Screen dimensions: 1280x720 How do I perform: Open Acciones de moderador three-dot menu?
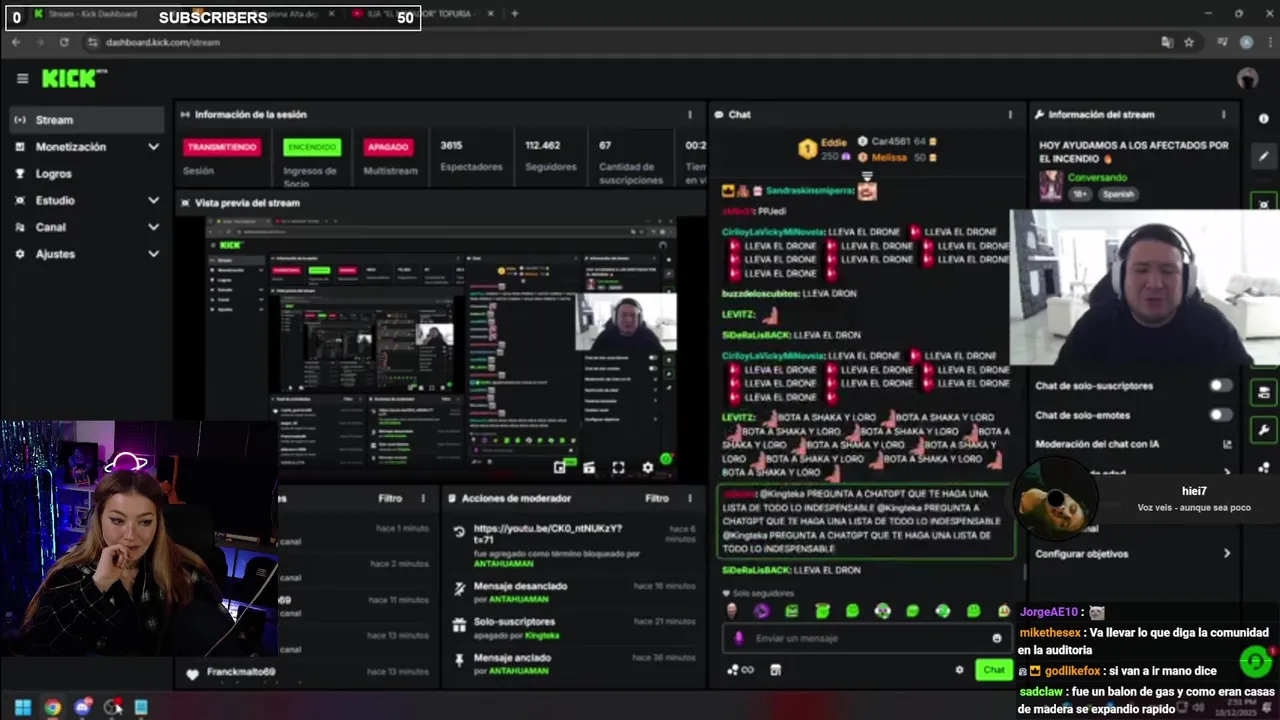(x=689, y=498)
